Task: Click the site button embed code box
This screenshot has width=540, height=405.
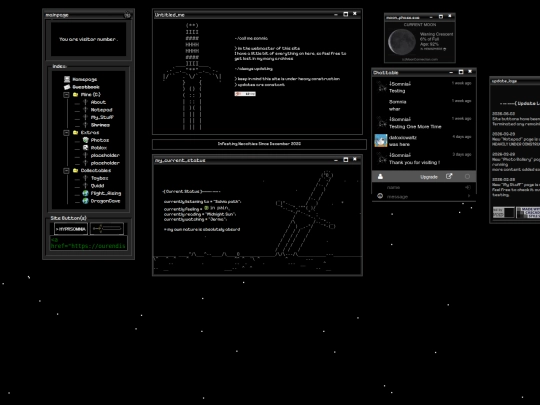Action: pyautogui.click(x=89, y=242)
